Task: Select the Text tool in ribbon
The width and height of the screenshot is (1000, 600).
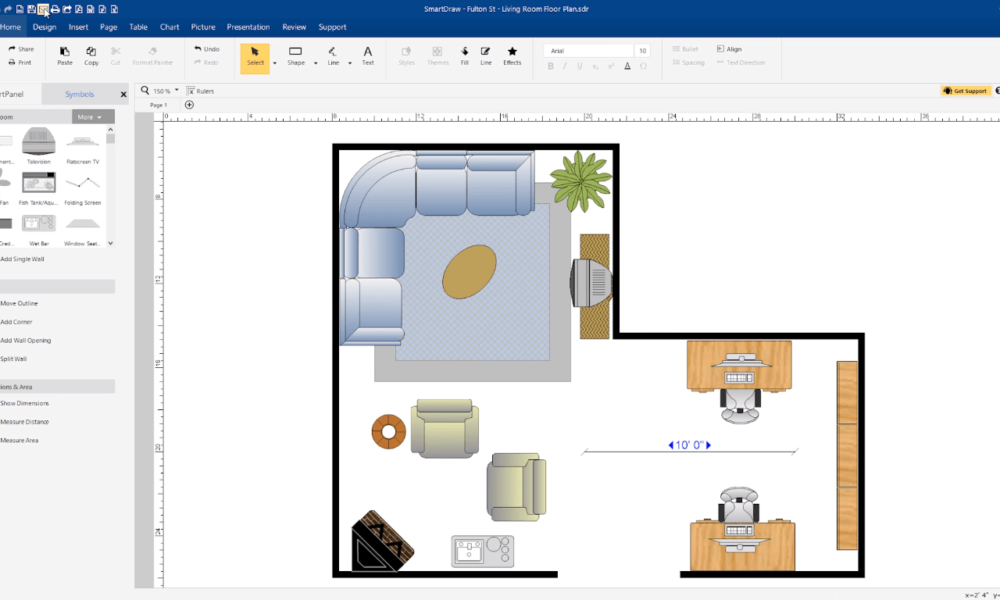Action: 367,55
